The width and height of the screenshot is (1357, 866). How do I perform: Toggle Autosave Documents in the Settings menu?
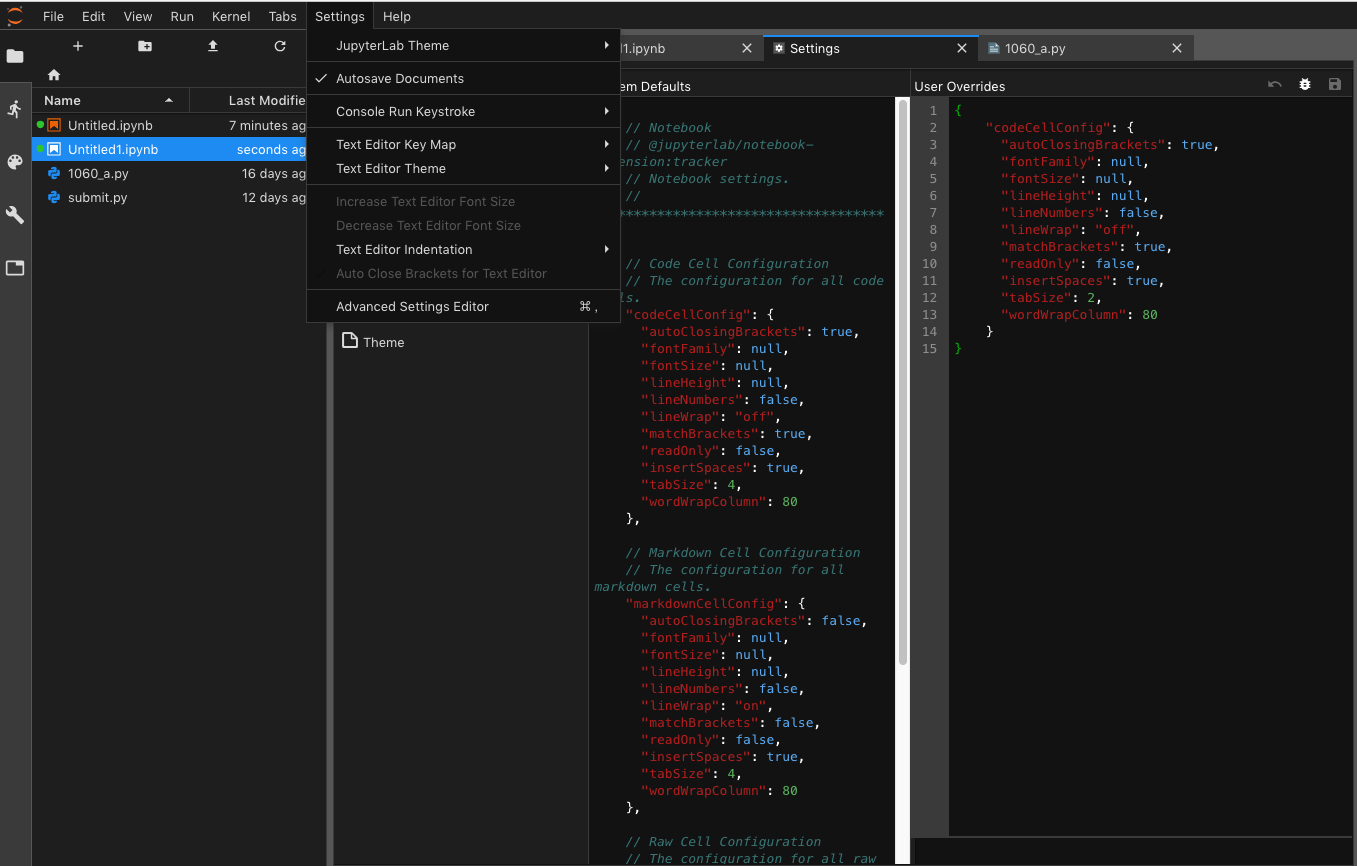(x=464, y=78)
